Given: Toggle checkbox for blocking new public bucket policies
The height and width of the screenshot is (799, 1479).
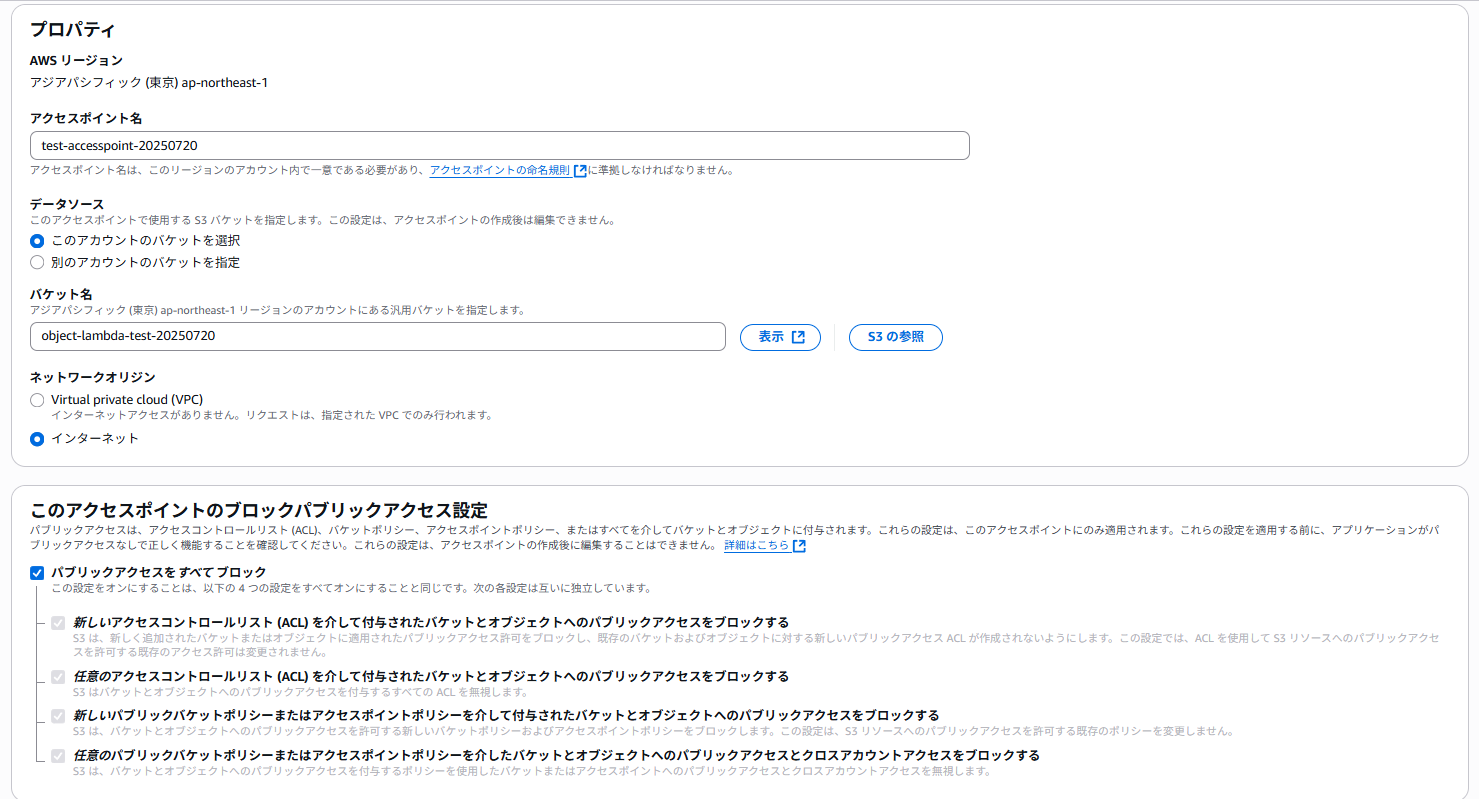Looking at the screenshot, I should tap(58, 716).
